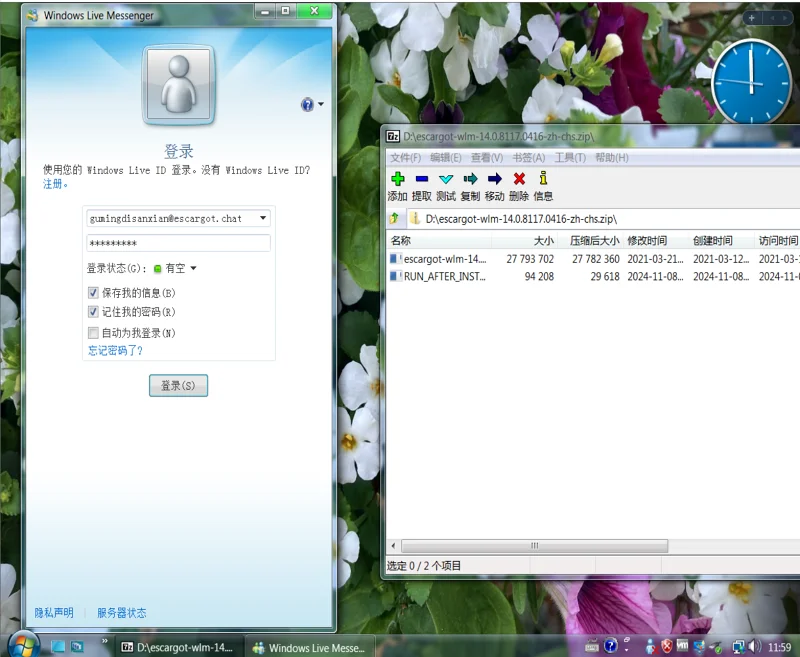800x657 pixels.
Task: Click the 提取 (Extract) icon in 7-Zip
Action: pos(421,179)
